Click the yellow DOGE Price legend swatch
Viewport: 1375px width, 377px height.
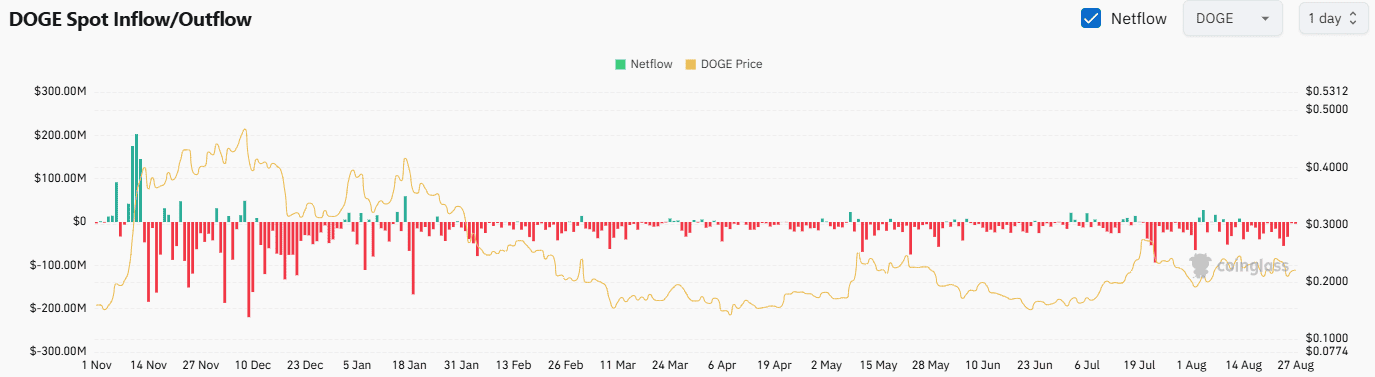click(x=690, y=64)
